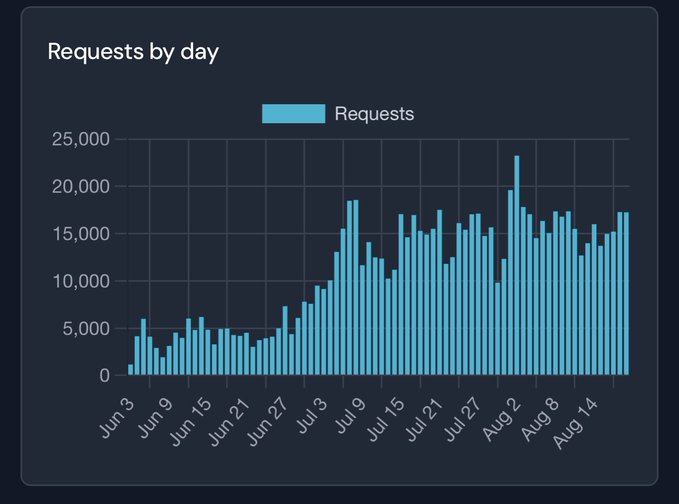Click the Jun 15 x-axis label
The image size is (679, 504).
point(191,422)
